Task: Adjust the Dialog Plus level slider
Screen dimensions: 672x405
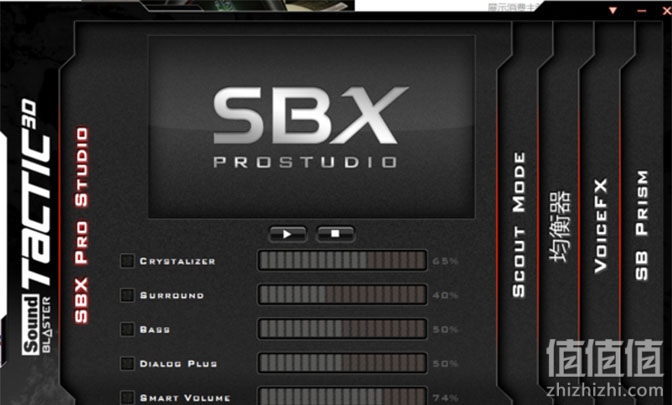Action: [342, 363]
